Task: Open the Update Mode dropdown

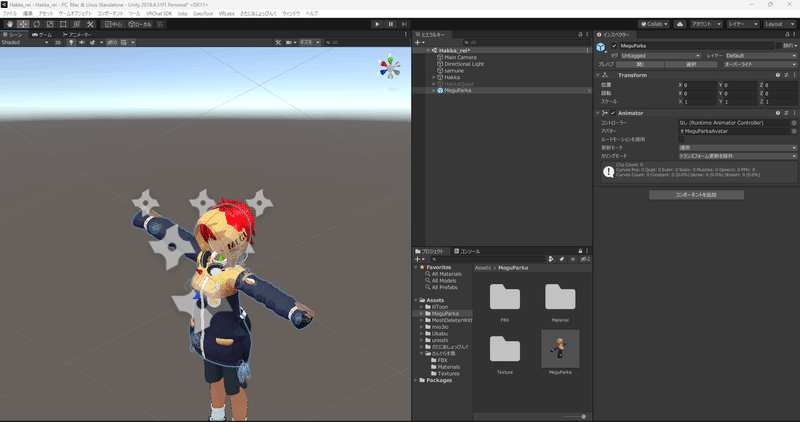Action: point(737,147)
